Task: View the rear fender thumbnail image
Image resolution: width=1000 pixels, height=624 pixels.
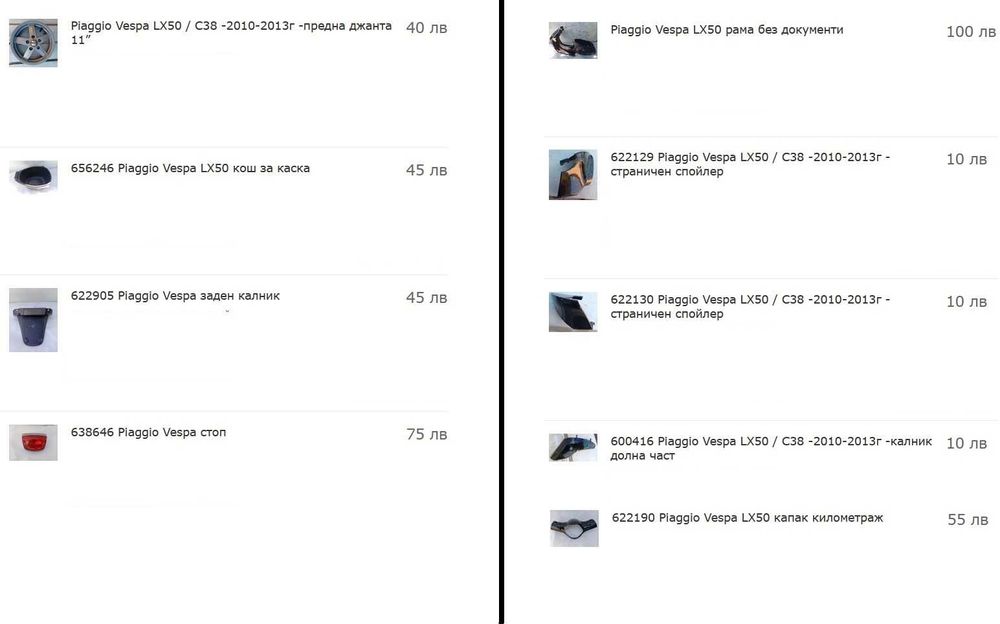Action: tap(33, 320)
